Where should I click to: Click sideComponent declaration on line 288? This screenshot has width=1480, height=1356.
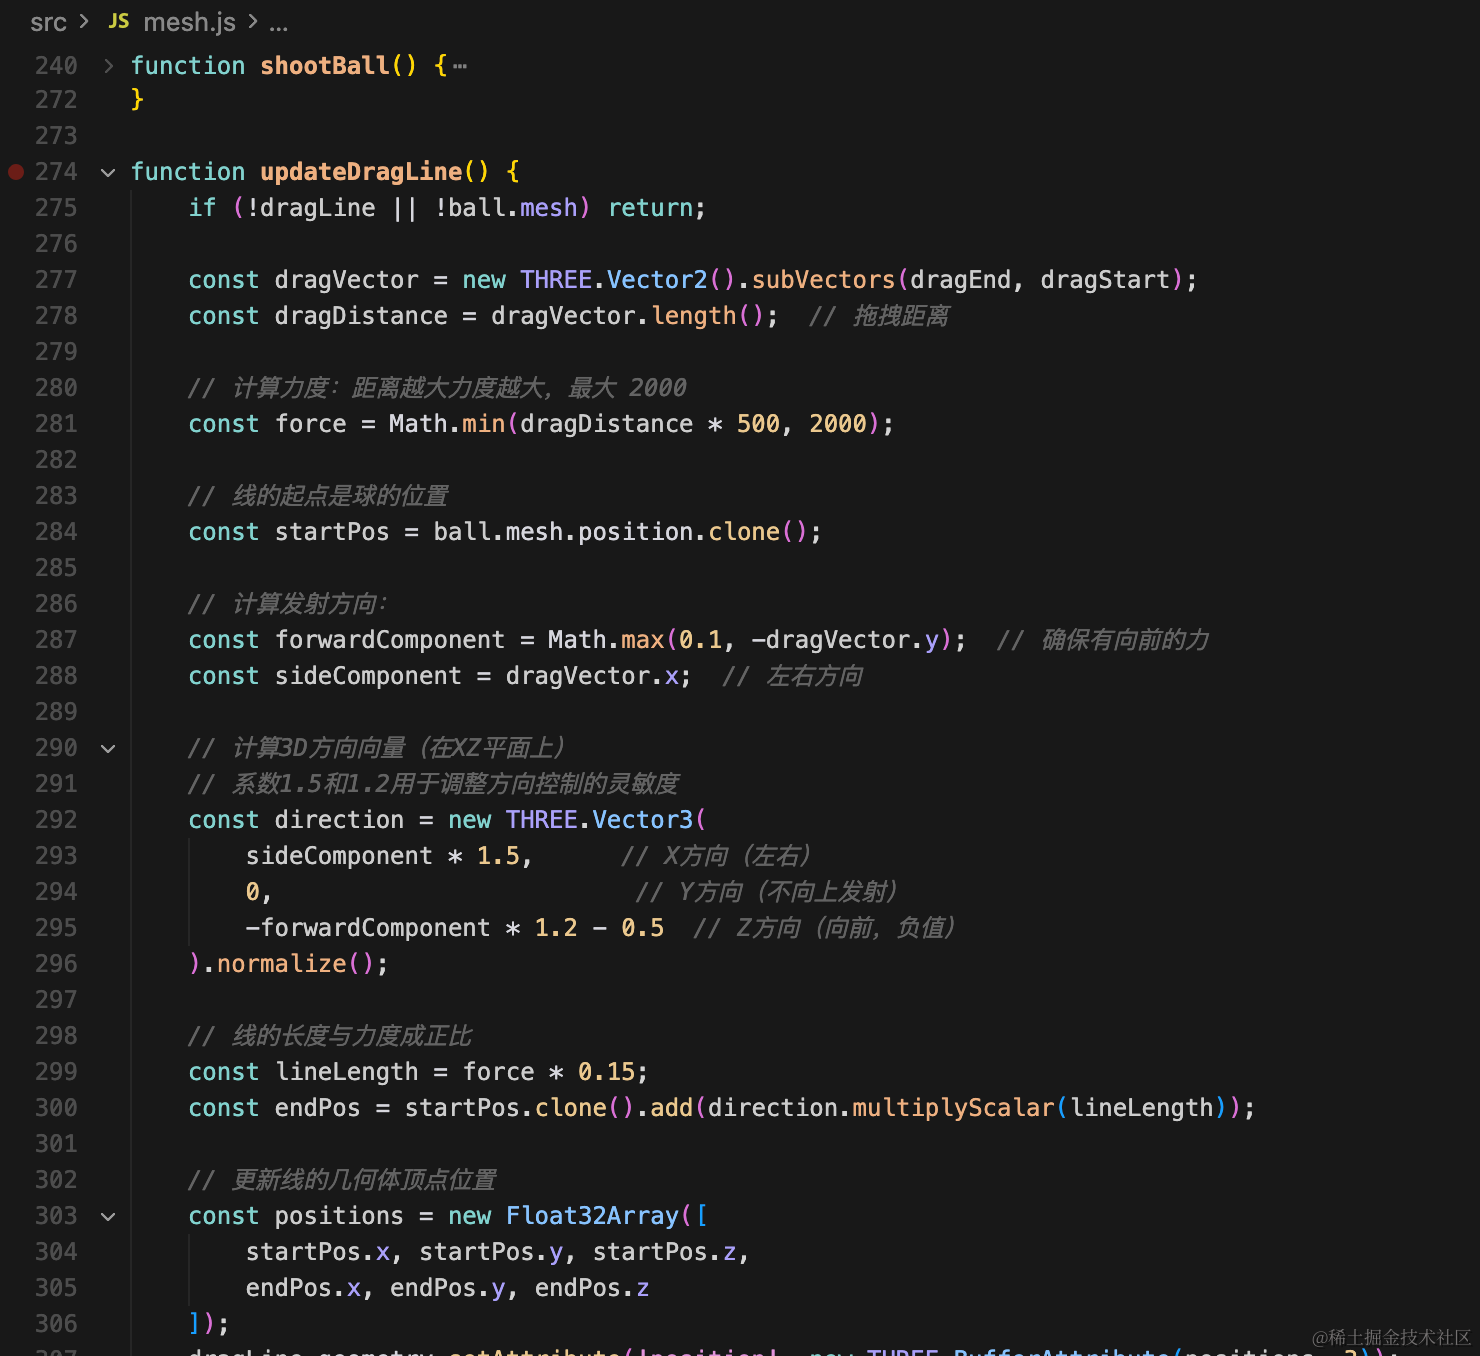(368, 676)
